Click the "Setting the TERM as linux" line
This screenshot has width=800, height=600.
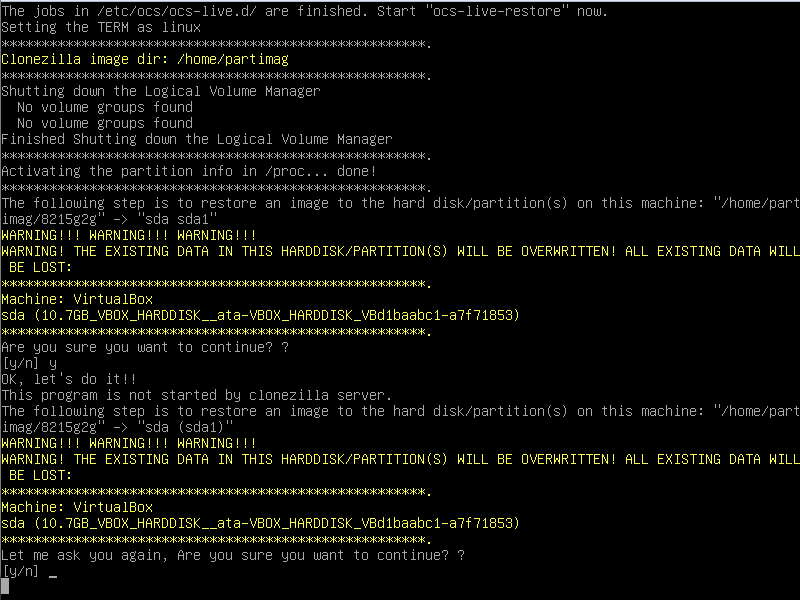click(x=100, y=27)
